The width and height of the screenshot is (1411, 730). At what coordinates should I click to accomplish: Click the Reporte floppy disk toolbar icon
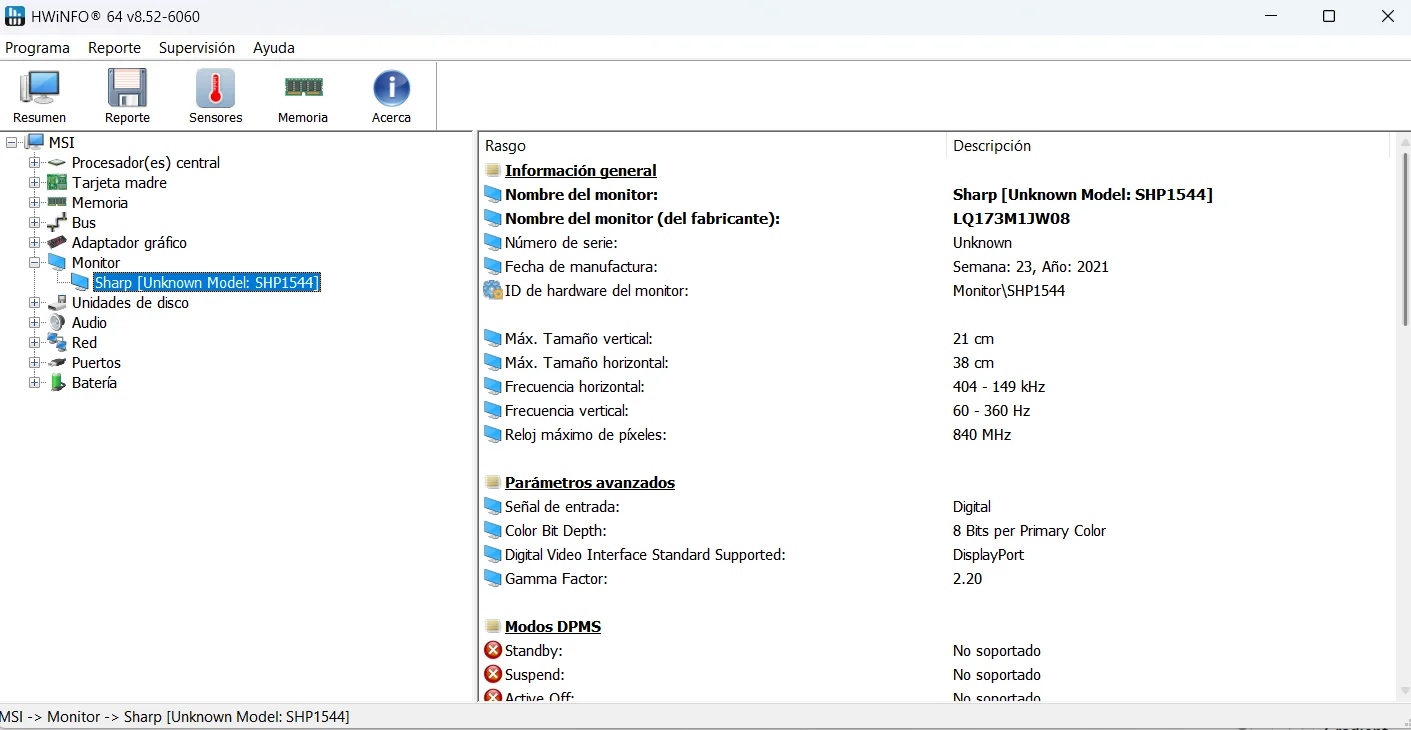coord(127,88)
